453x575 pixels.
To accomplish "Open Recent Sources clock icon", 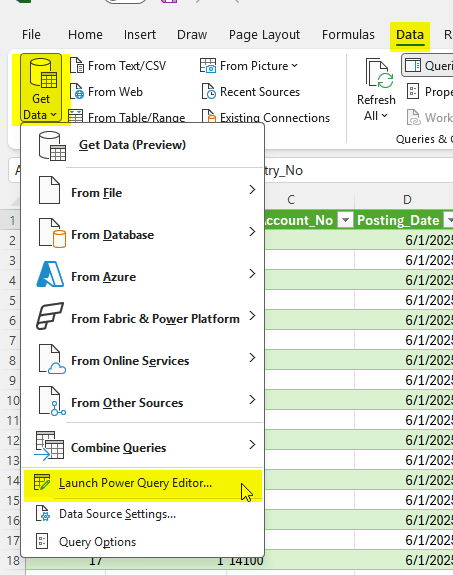I will [209, 92].
